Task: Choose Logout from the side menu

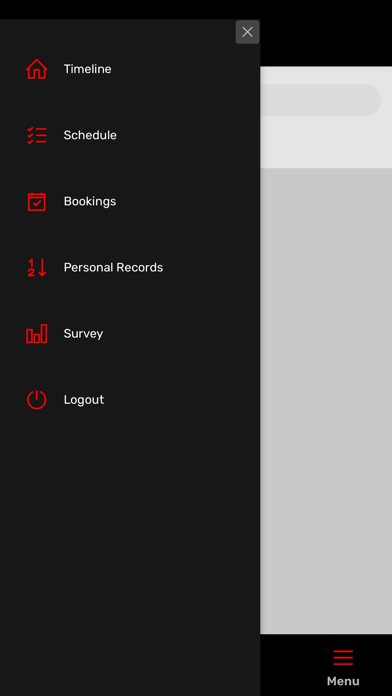Action: point(83,399)
